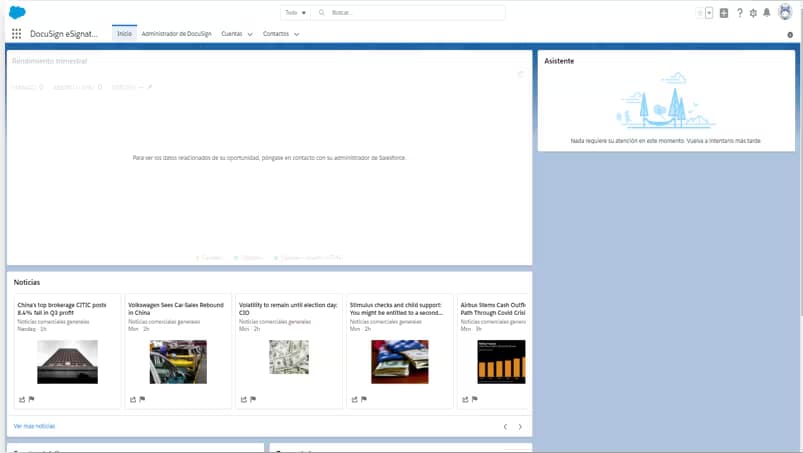
Task: Open the global actions plus icon
Action: coord(724,13)
